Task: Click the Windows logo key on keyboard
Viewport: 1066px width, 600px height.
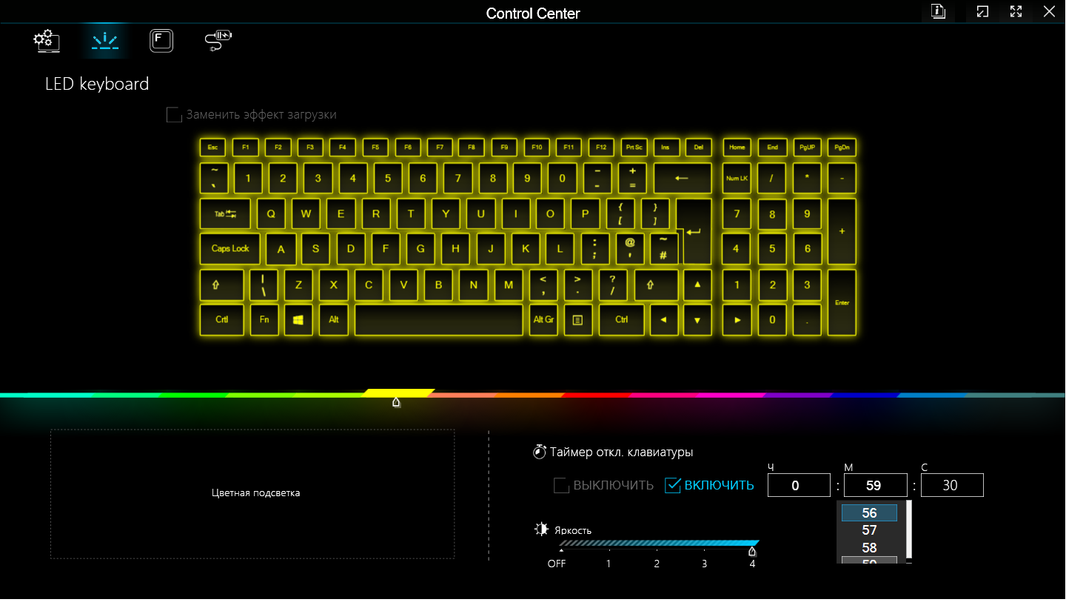Action: point(298,319)
